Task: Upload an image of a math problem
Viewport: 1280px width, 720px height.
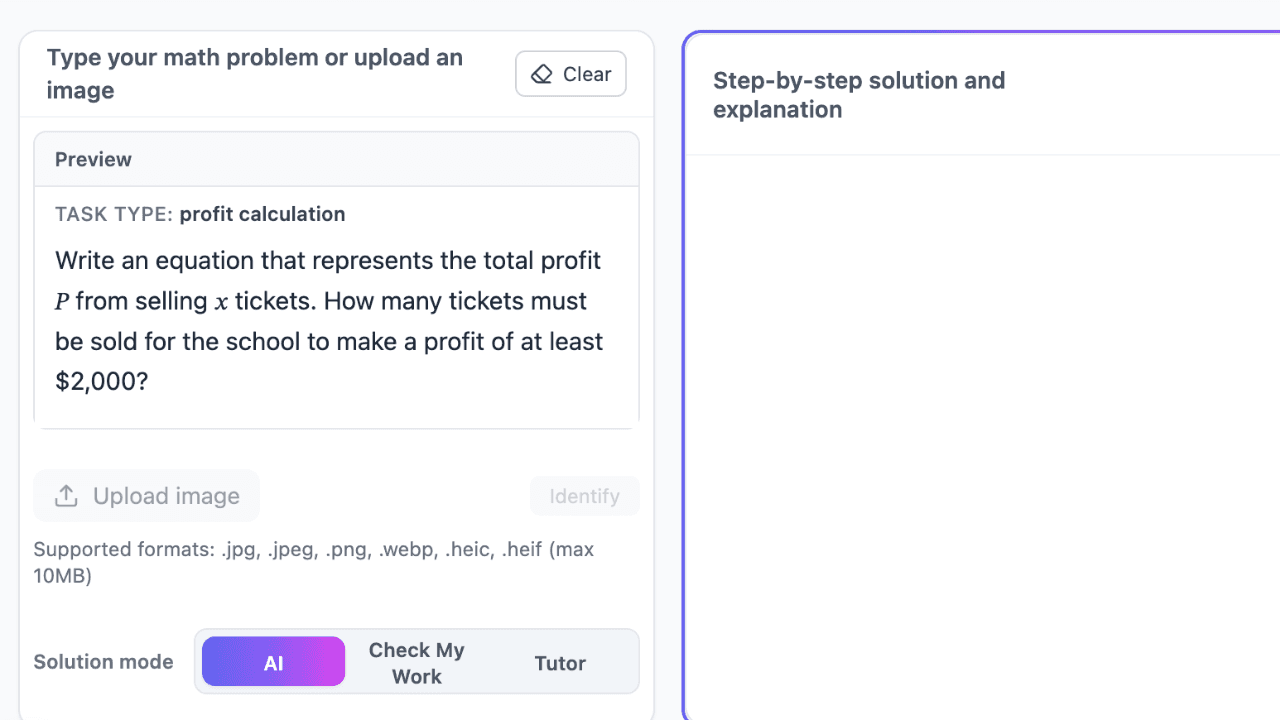Action: coord(146,495)
